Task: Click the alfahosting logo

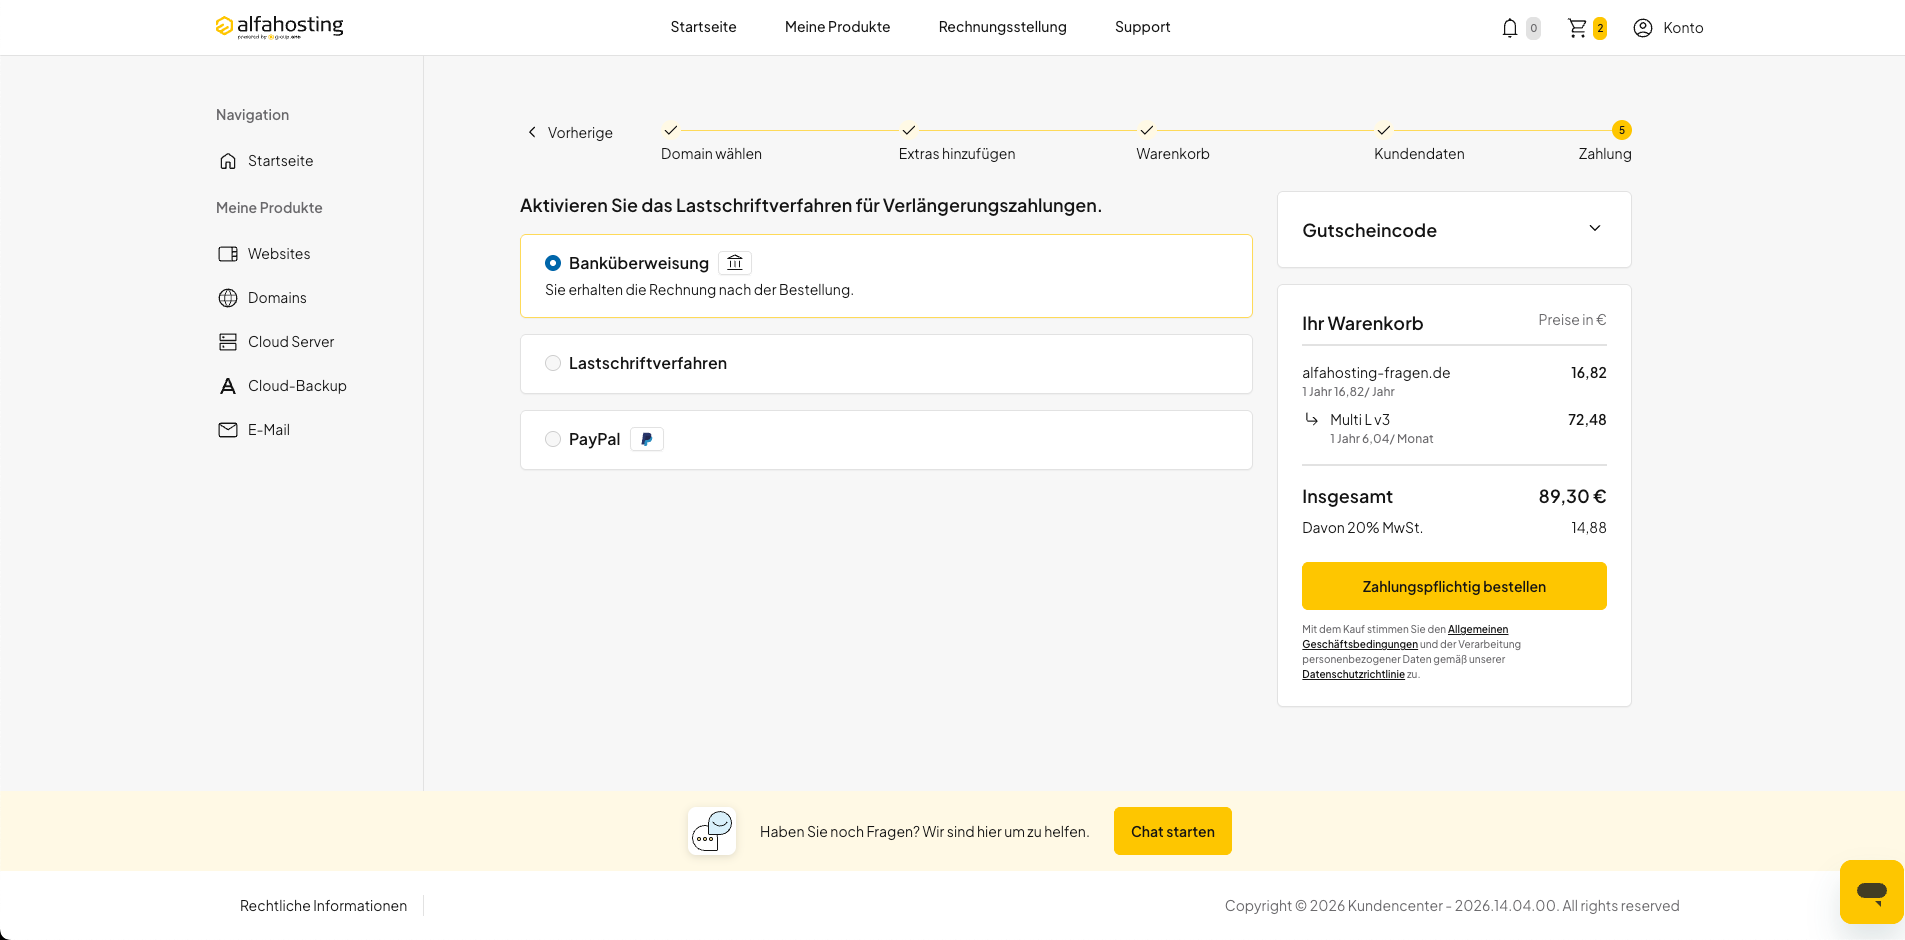Action: [279, 26]
